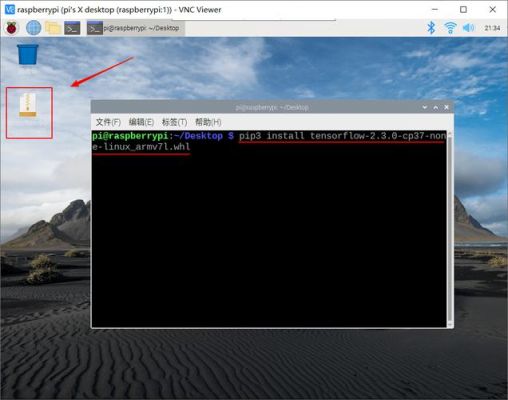508x400 pixels.
Task: Click the clock showing 21:34
Action: (x=492, y=28)
